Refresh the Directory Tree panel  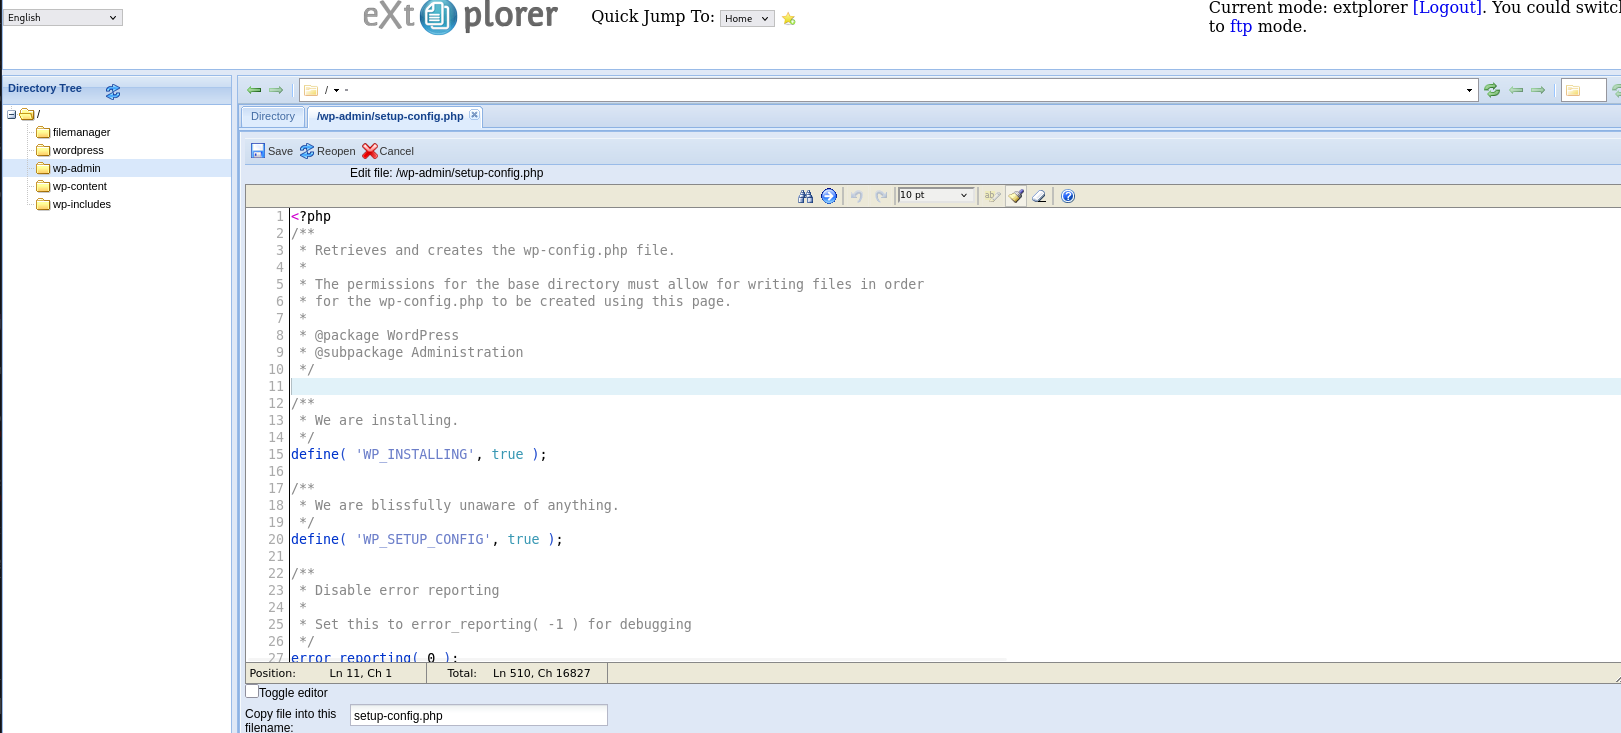113,91
